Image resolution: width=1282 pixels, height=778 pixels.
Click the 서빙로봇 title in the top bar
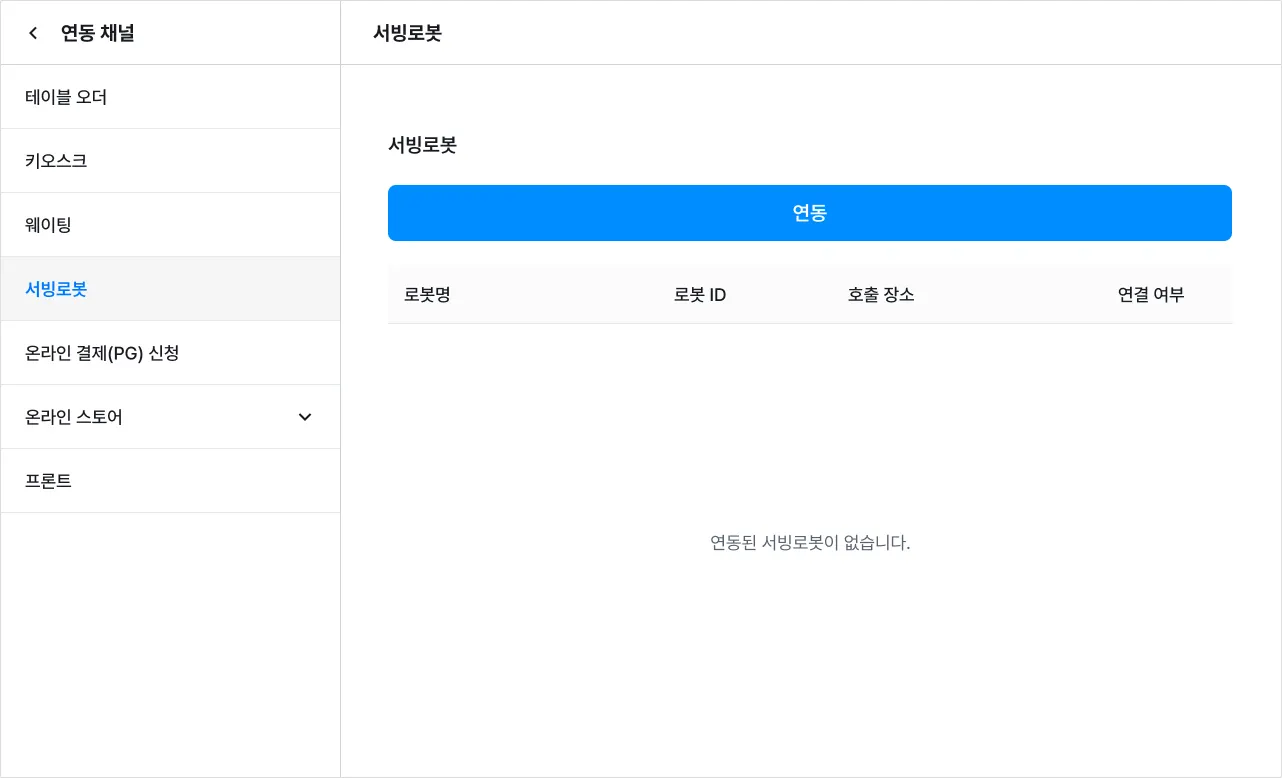point(407,33)
